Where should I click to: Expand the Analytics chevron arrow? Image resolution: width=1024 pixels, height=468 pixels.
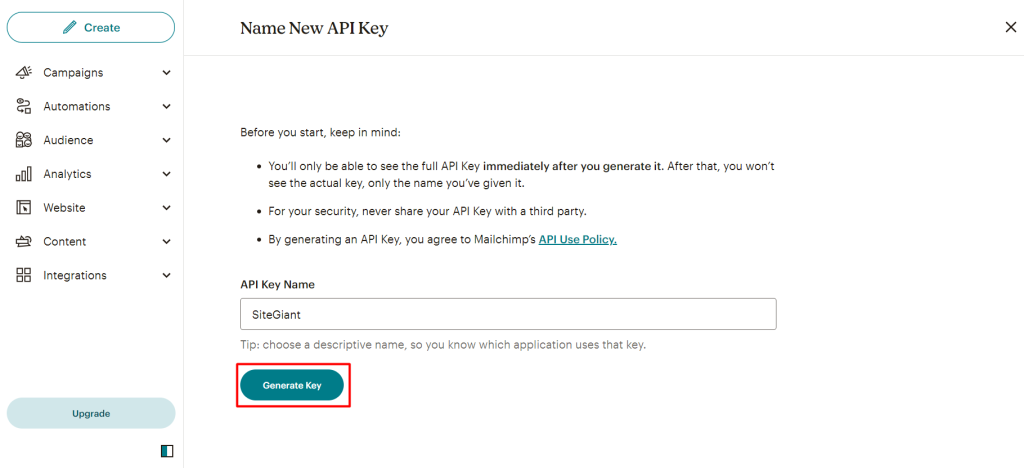point(167,174)
